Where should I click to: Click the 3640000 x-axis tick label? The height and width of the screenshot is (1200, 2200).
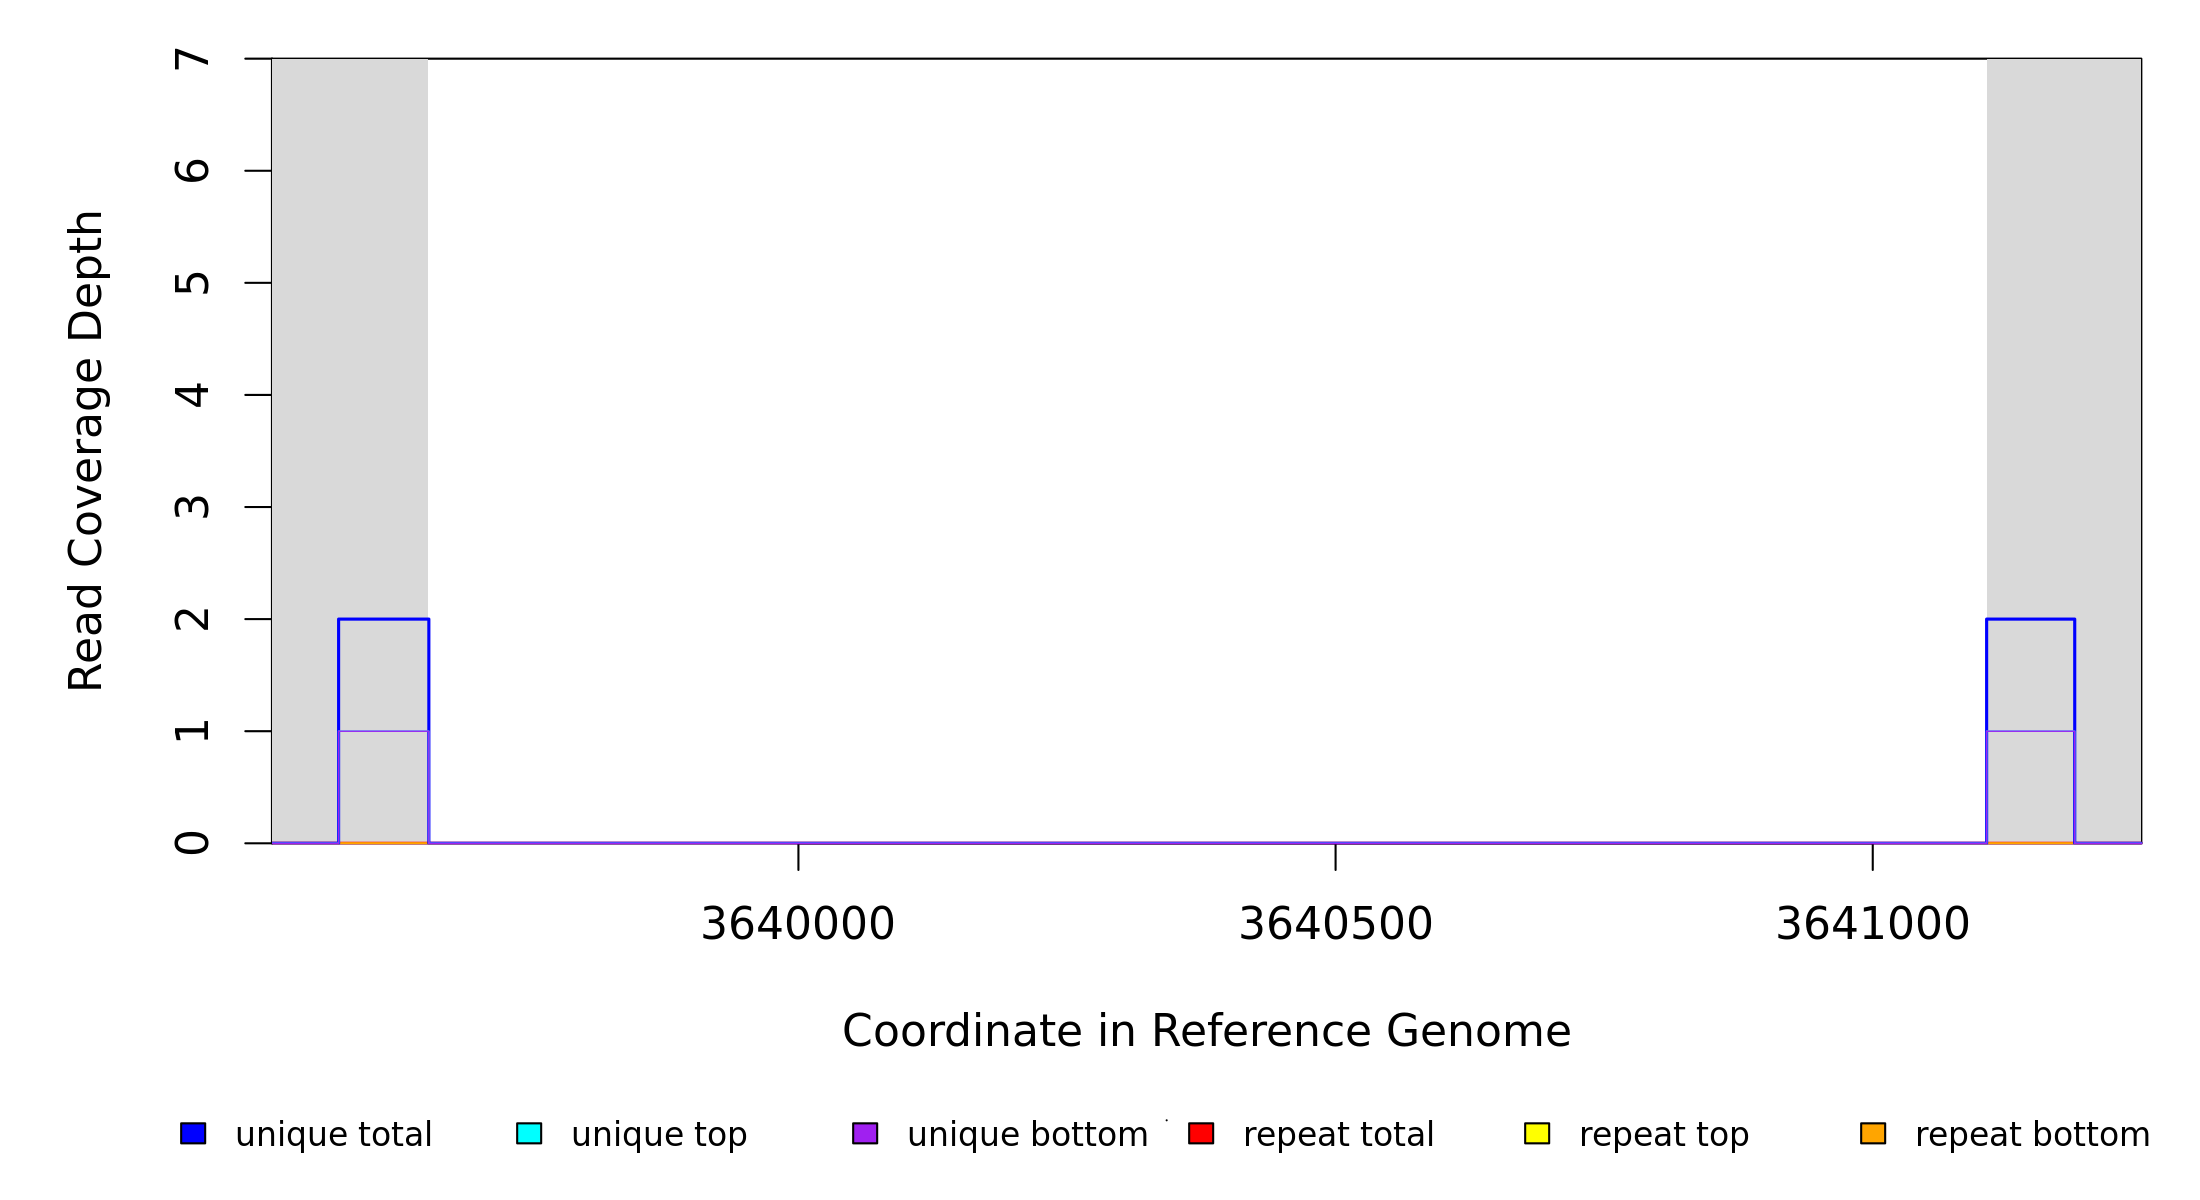[x=797, y=924]
